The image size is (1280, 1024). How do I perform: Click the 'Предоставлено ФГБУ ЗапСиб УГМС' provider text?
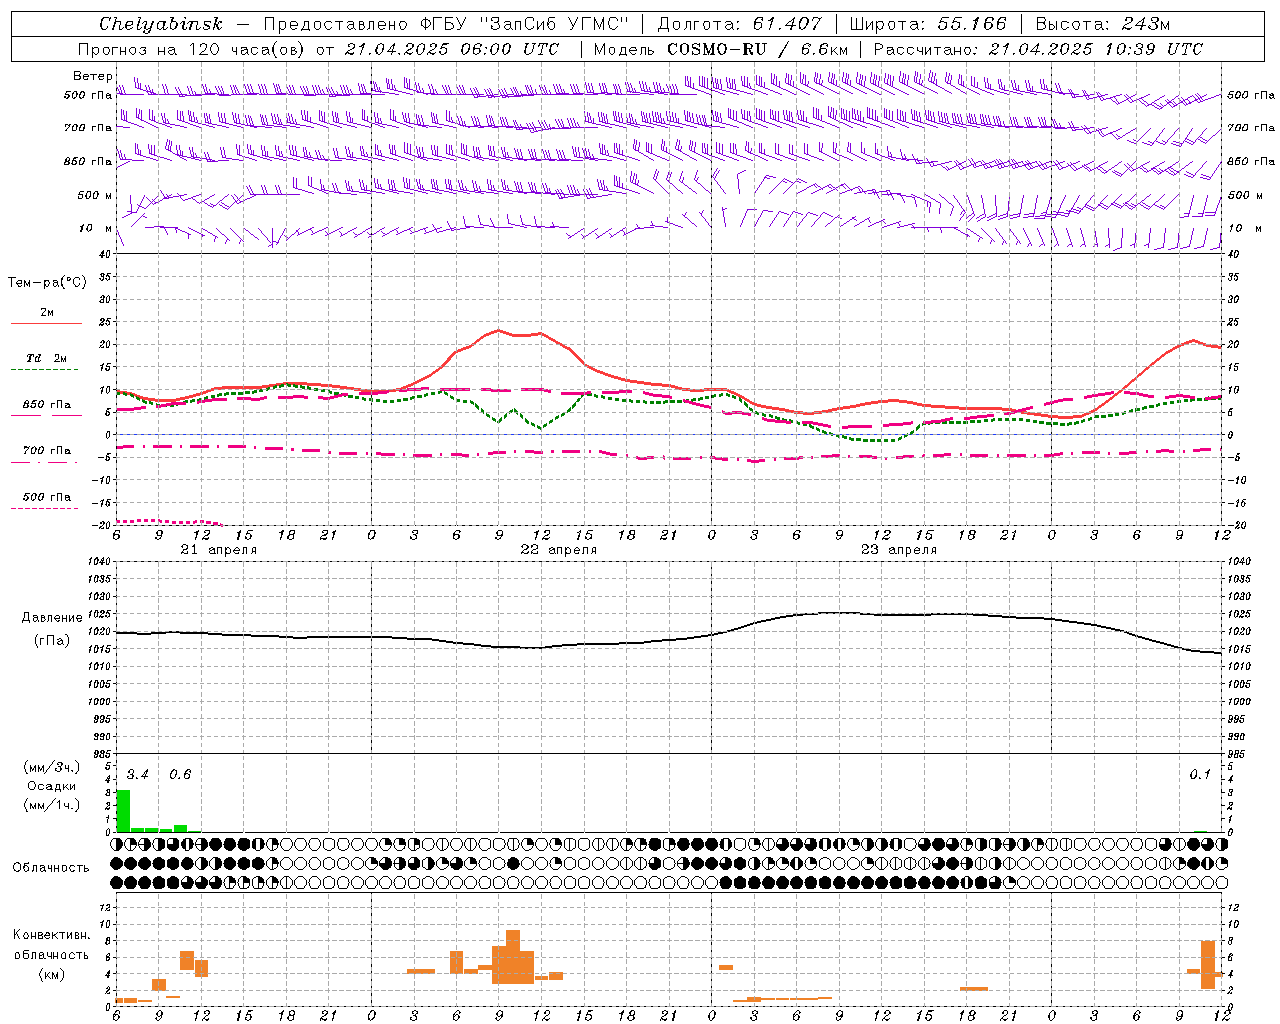click(445, 24)
